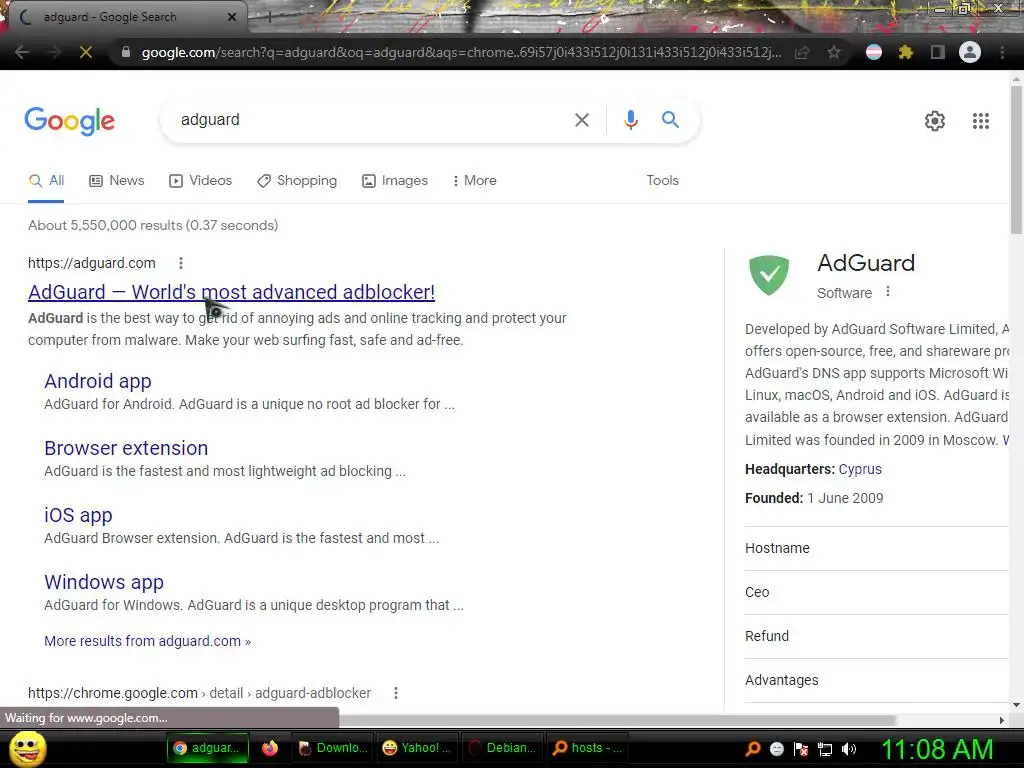Image resolution: width=1024 pixels, height=768 pixels.
Task: Switch to hosts taskbar window
Action: pyautogui.click(x=587, y=748)
